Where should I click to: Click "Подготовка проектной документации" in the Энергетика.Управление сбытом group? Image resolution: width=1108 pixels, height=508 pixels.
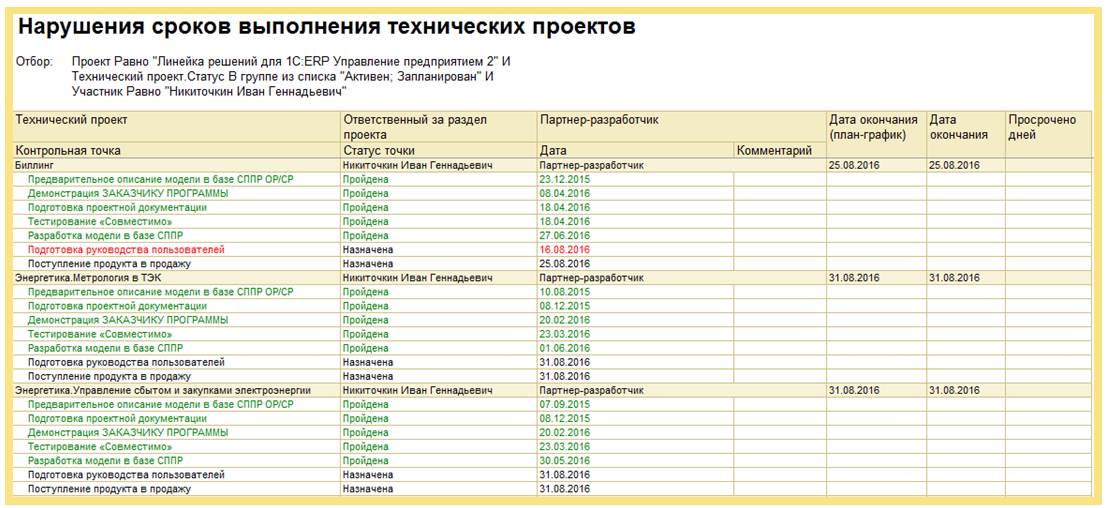coord(117,418)
